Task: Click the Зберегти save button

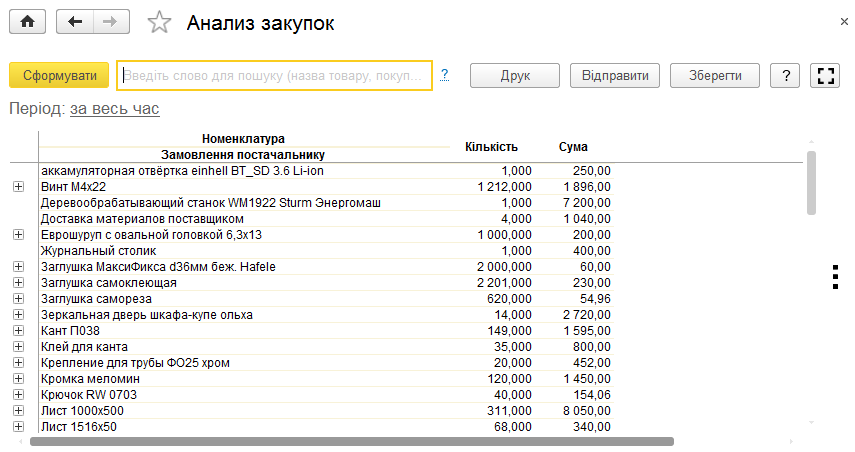Action: click(715, 75)
